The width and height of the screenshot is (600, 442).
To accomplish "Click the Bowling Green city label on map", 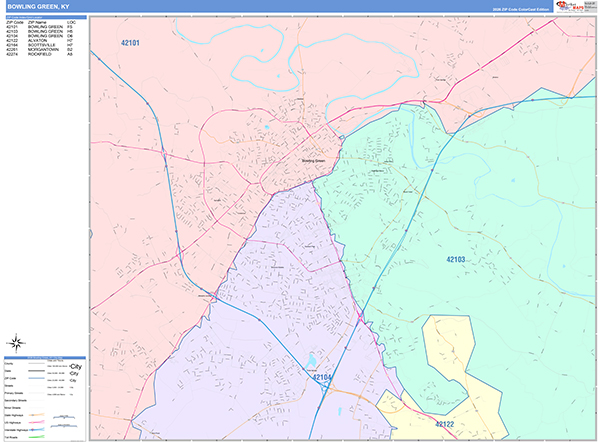I will coord(314,160).
